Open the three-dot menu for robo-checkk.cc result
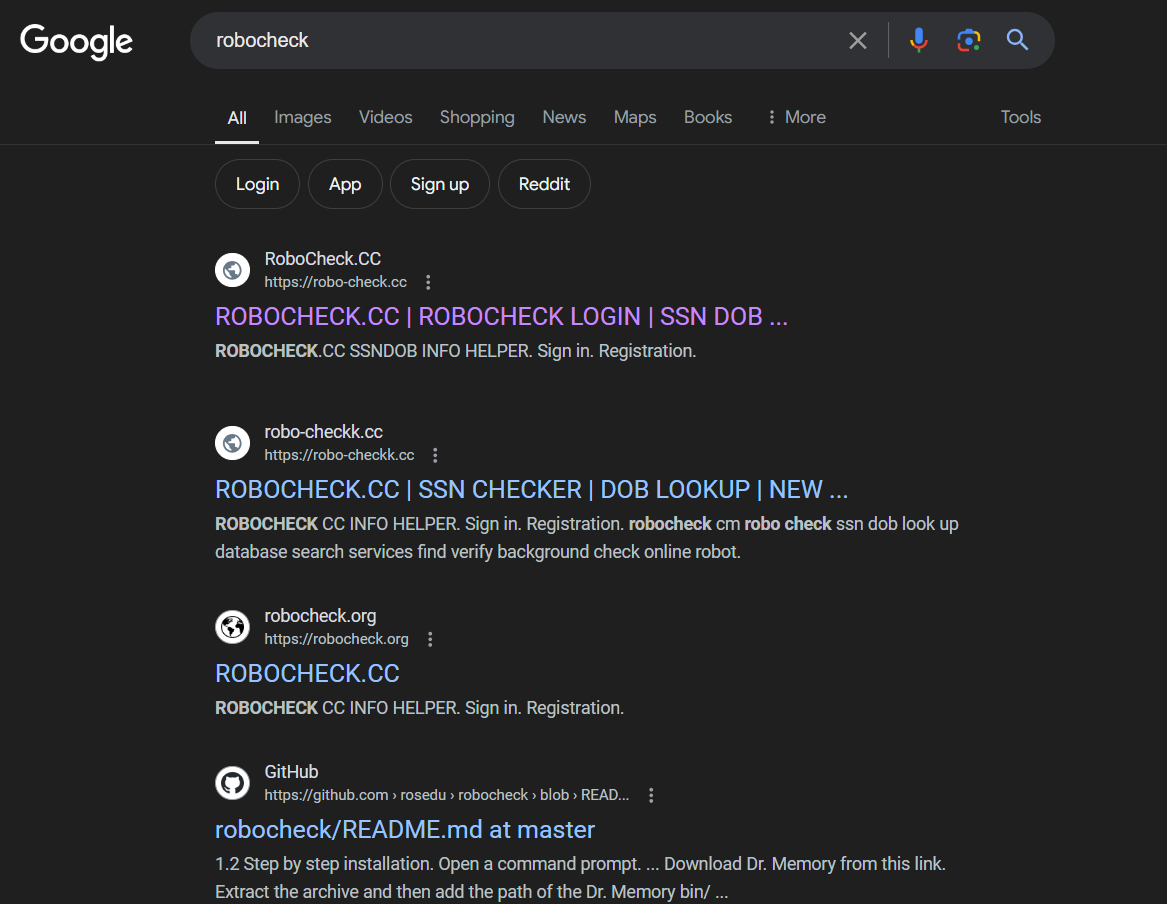1167x904 pixels. tap(435, 455)
